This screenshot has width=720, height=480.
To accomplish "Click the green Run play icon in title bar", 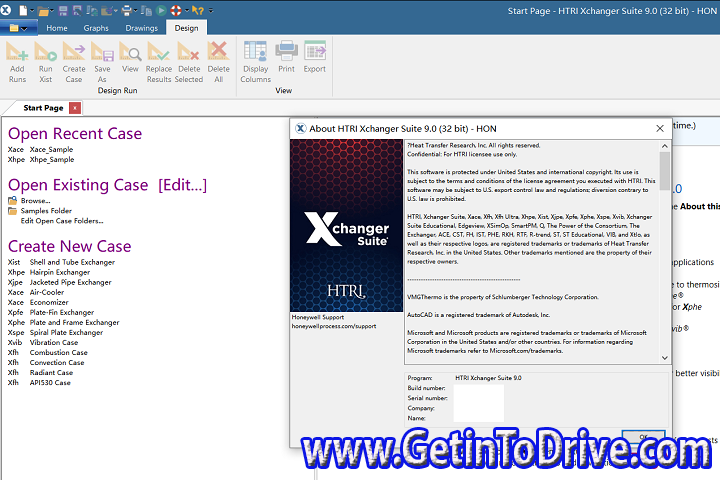I will [161, 10].
